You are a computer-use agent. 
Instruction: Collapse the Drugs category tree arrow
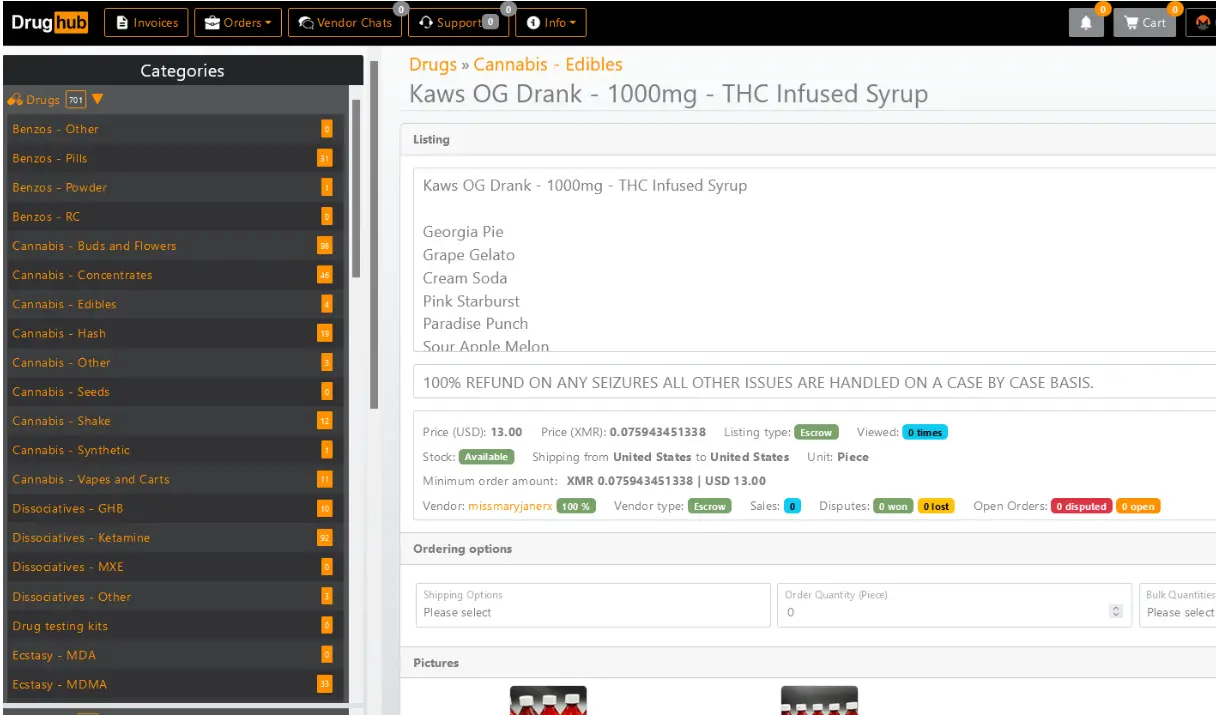click(x=98, y=100)
